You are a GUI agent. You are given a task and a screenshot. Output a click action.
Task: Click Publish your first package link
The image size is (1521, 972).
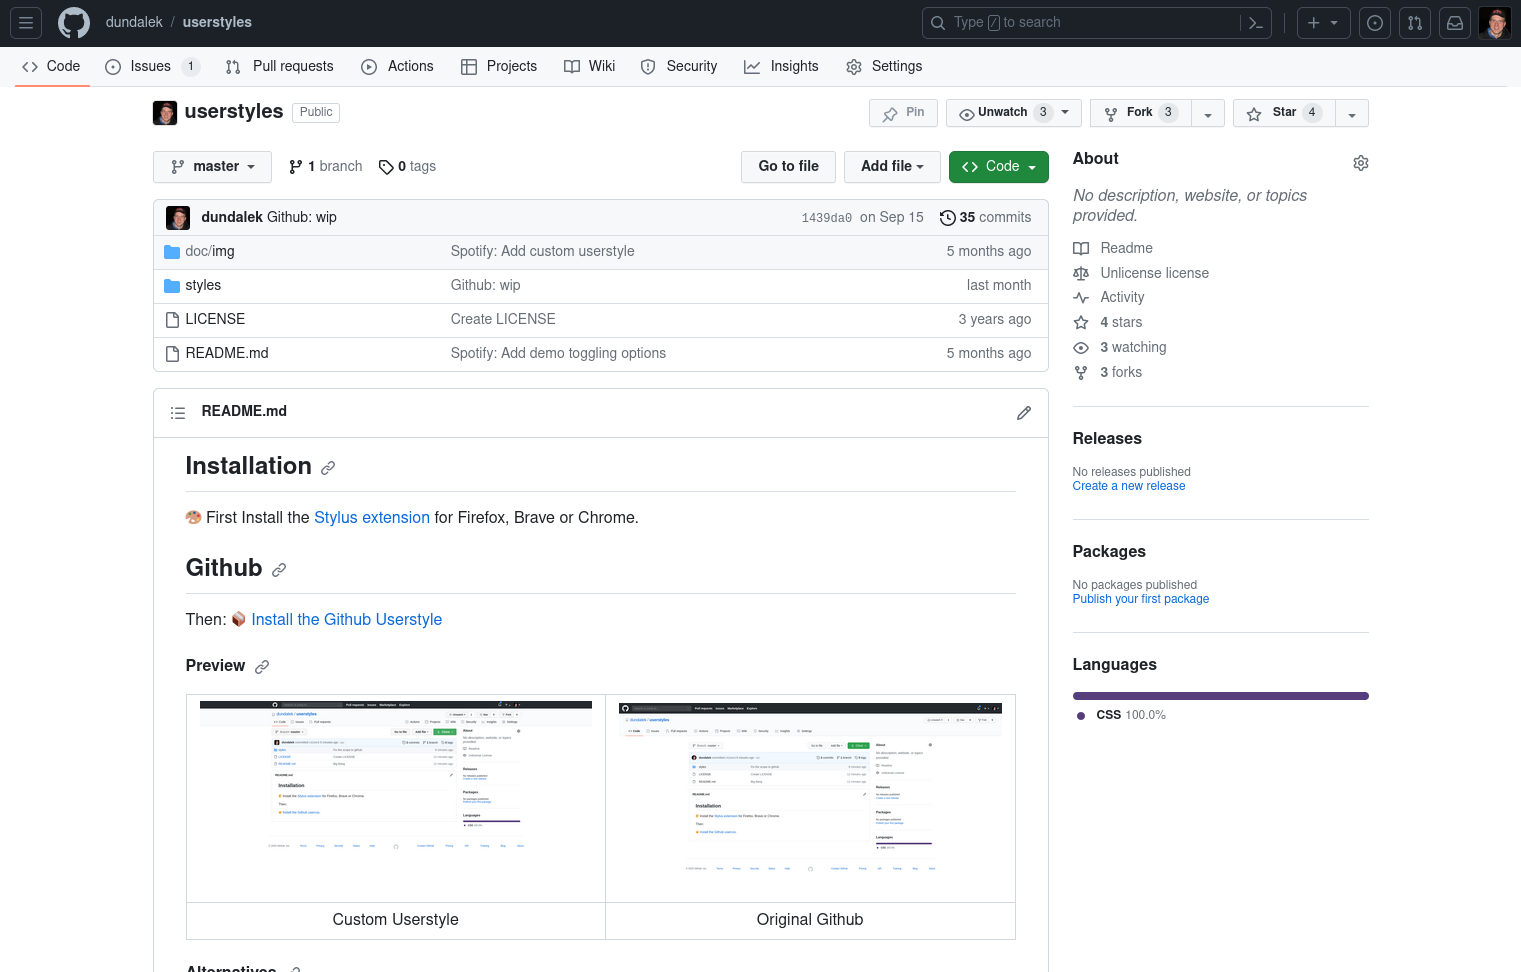1141,599
